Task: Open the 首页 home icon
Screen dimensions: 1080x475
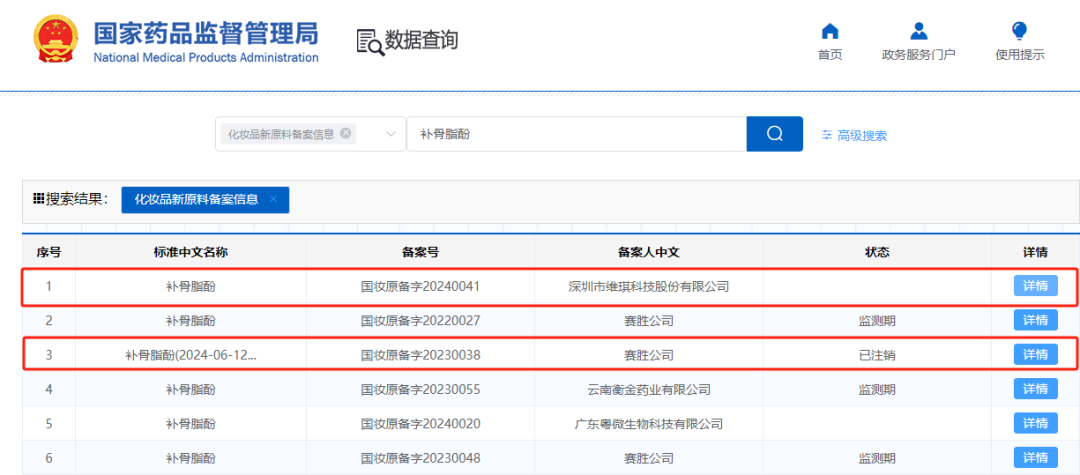Action: pos(830,31)
